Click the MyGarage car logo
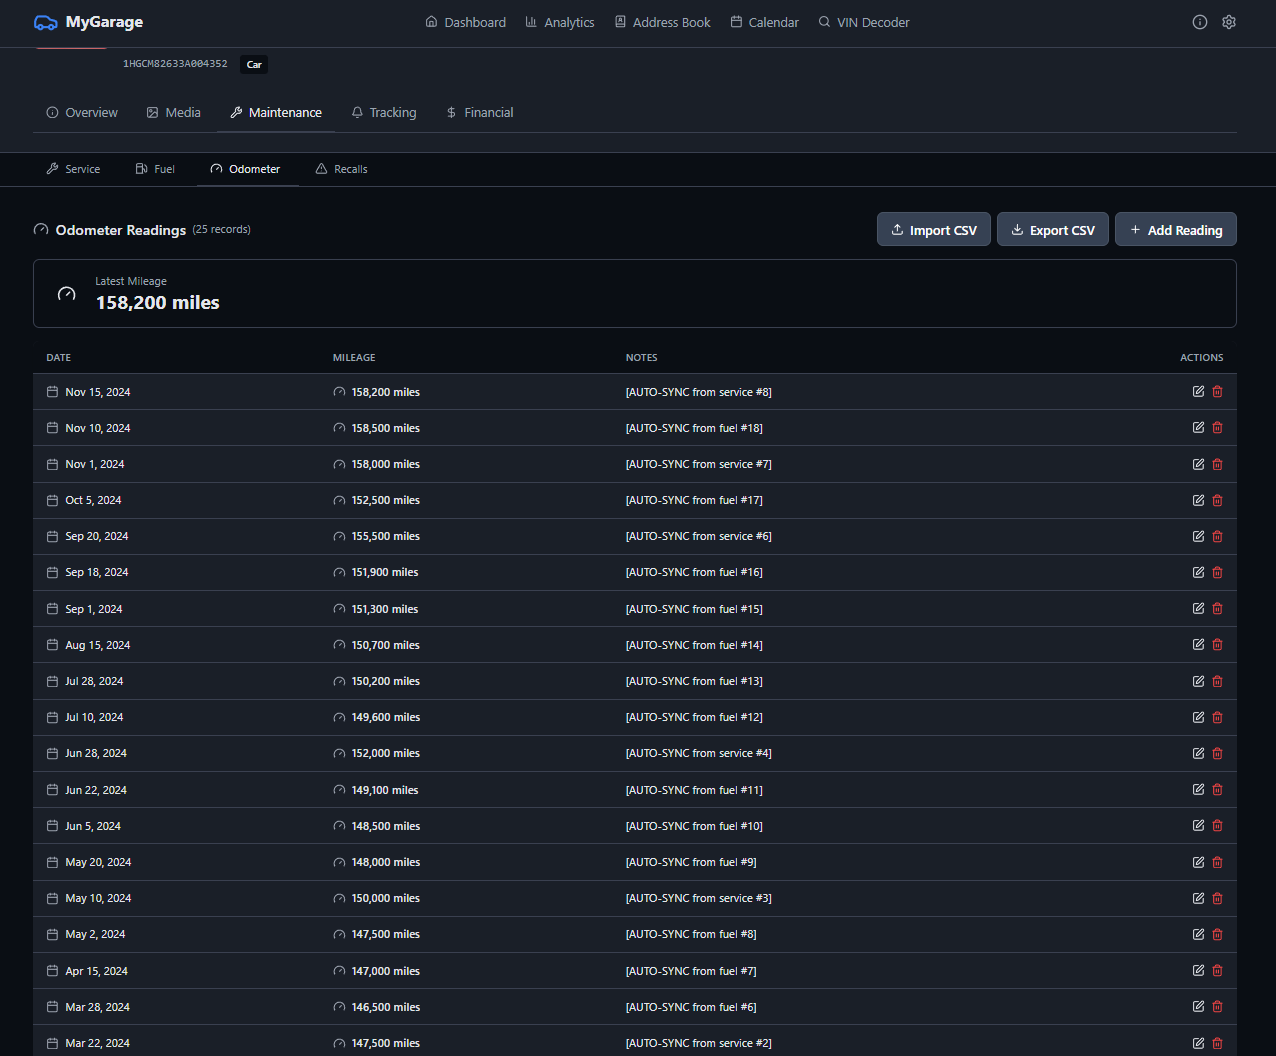 coord(46,22)
